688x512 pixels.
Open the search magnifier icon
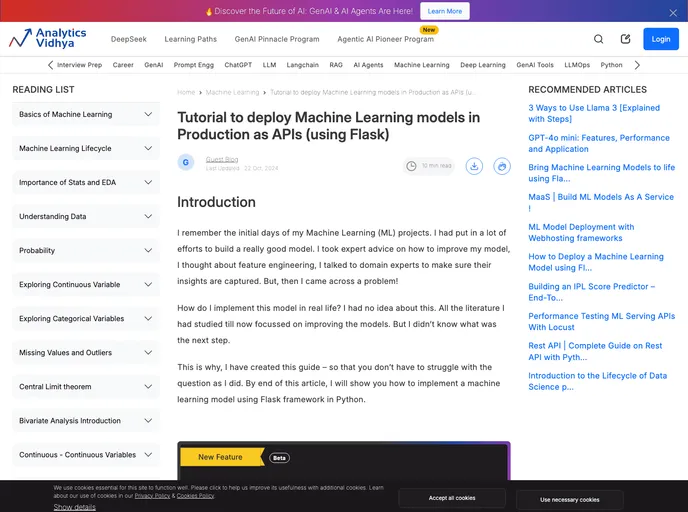598,39
